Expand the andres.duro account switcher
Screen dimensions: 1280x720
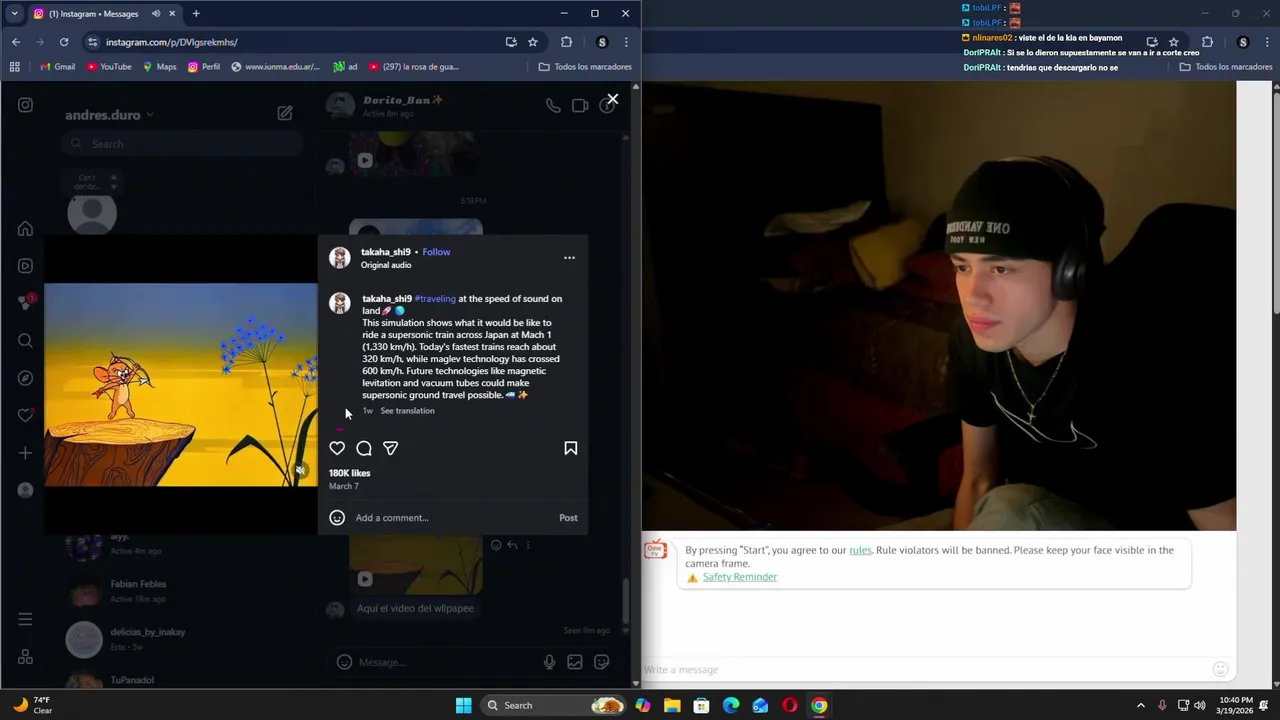click(x=109, y=115)
